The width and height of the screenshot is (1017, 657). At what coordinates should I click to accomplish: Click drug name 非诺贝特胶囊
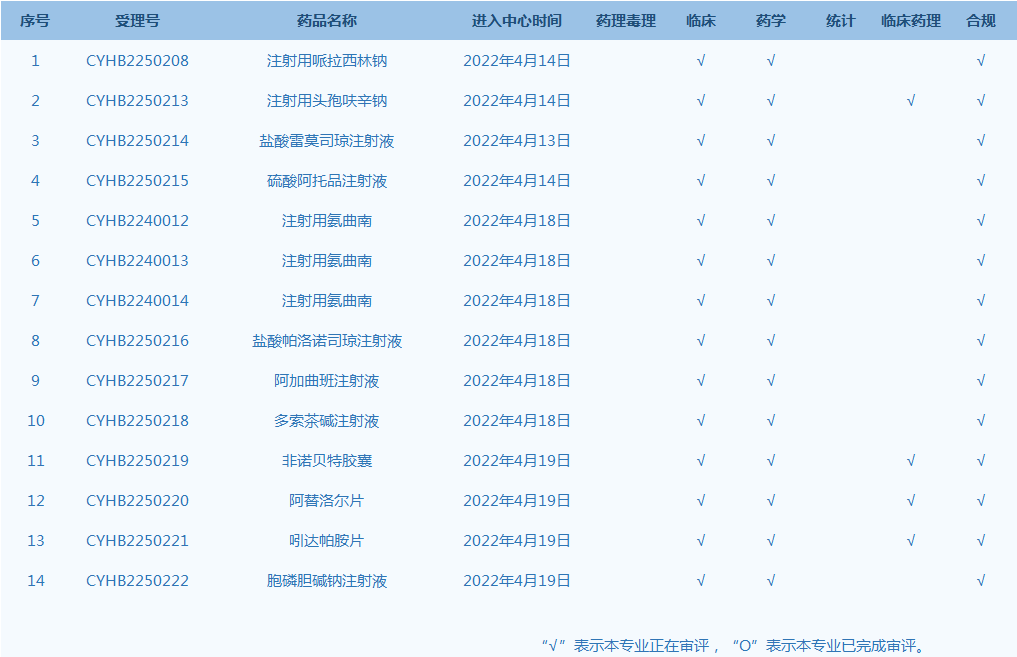click(327, 461)
